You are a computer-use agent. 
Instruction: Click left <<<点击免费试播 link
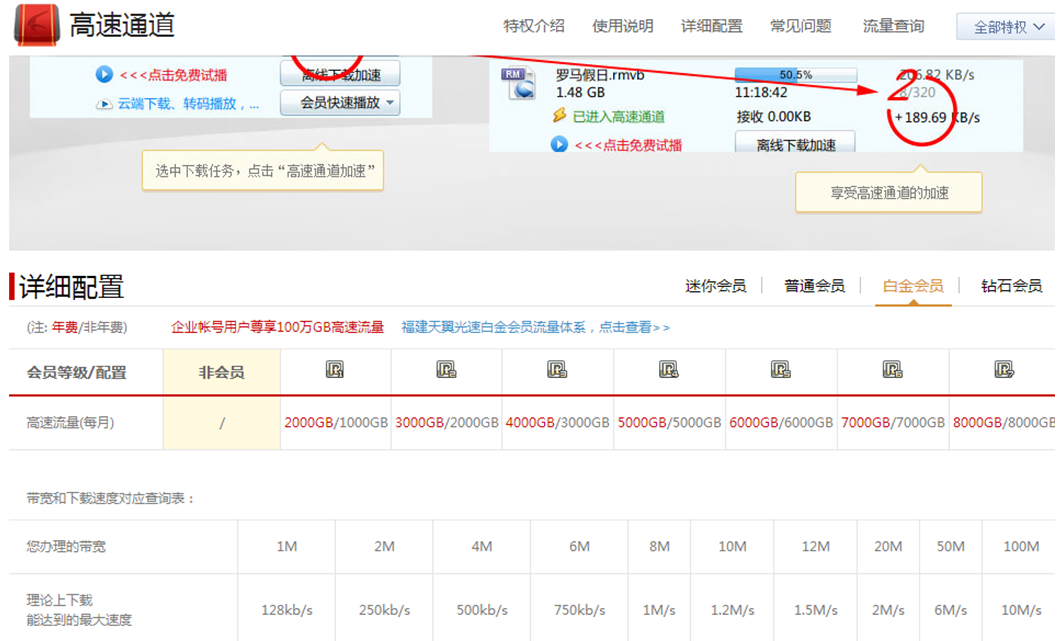pos(173,75)
